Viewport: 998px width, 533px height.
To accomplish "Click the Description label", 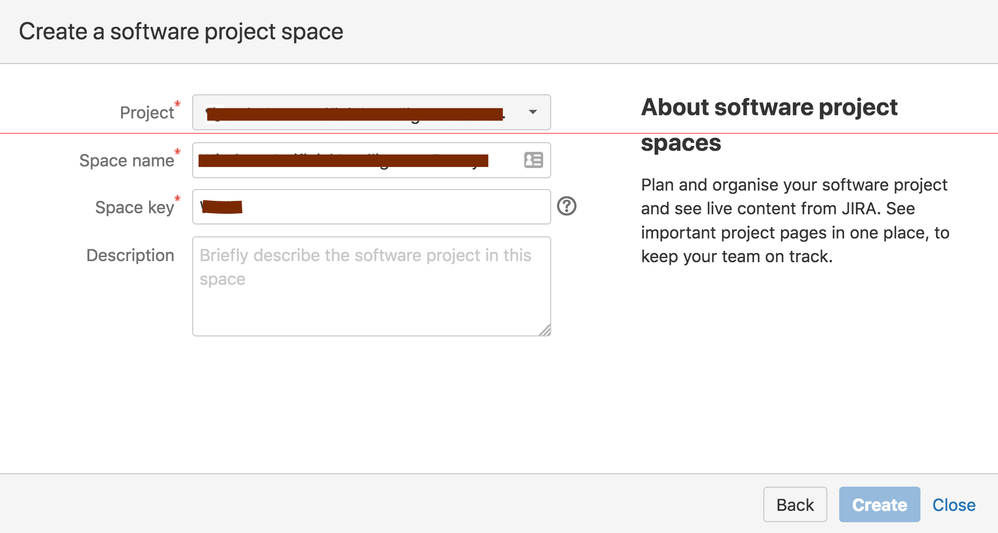I will pyautogui.click(x=130, y=255).
